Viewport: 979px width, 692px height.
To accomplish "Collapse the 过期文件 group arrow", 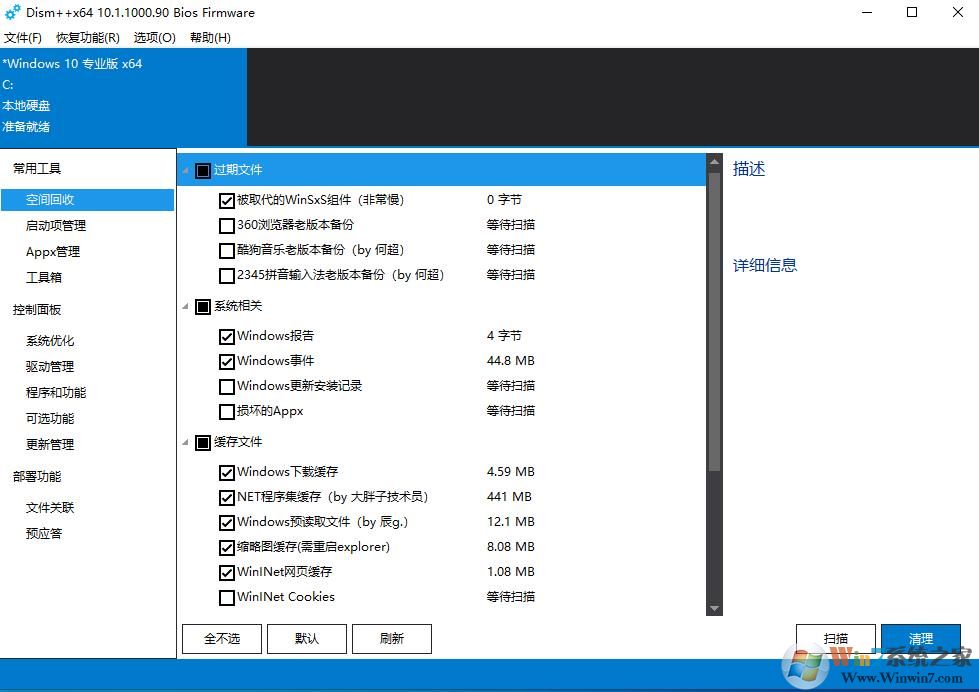I will click(x=185, y=171).
